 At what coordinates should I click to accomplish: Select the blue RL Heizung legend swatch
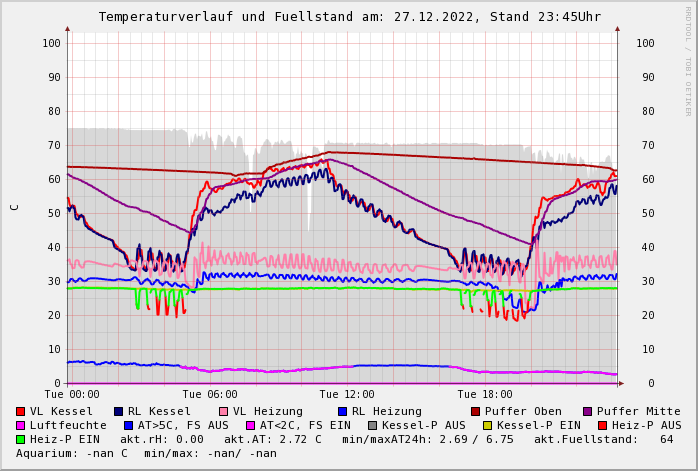click(x=342, y=411)
